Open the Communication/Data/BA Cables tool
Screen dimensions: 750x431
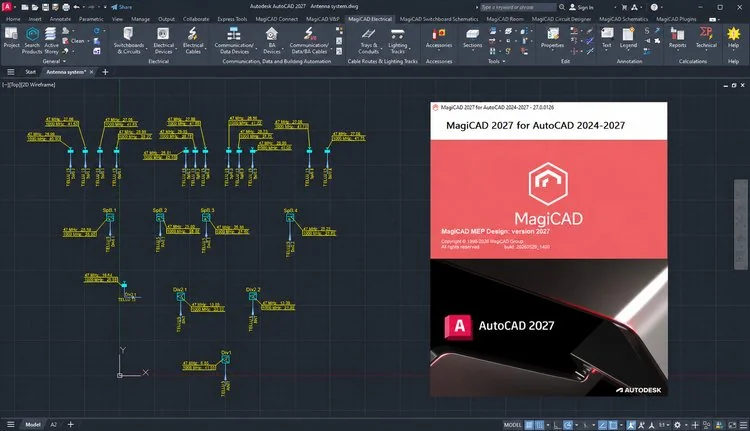pyautogui.click(x=309, y=40)
